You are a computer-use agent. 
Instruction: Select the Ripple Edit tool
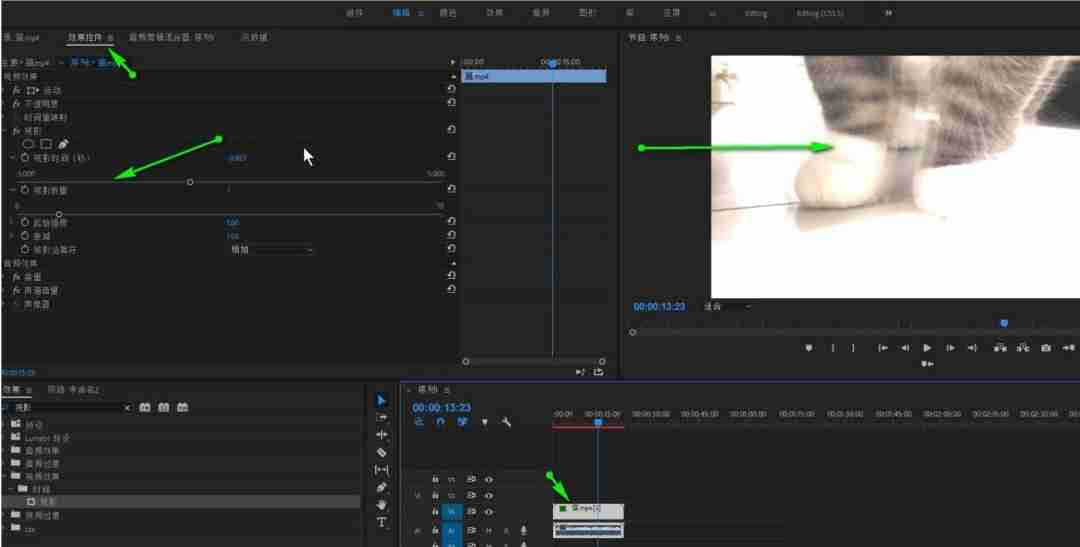click(x=382, y=435)
